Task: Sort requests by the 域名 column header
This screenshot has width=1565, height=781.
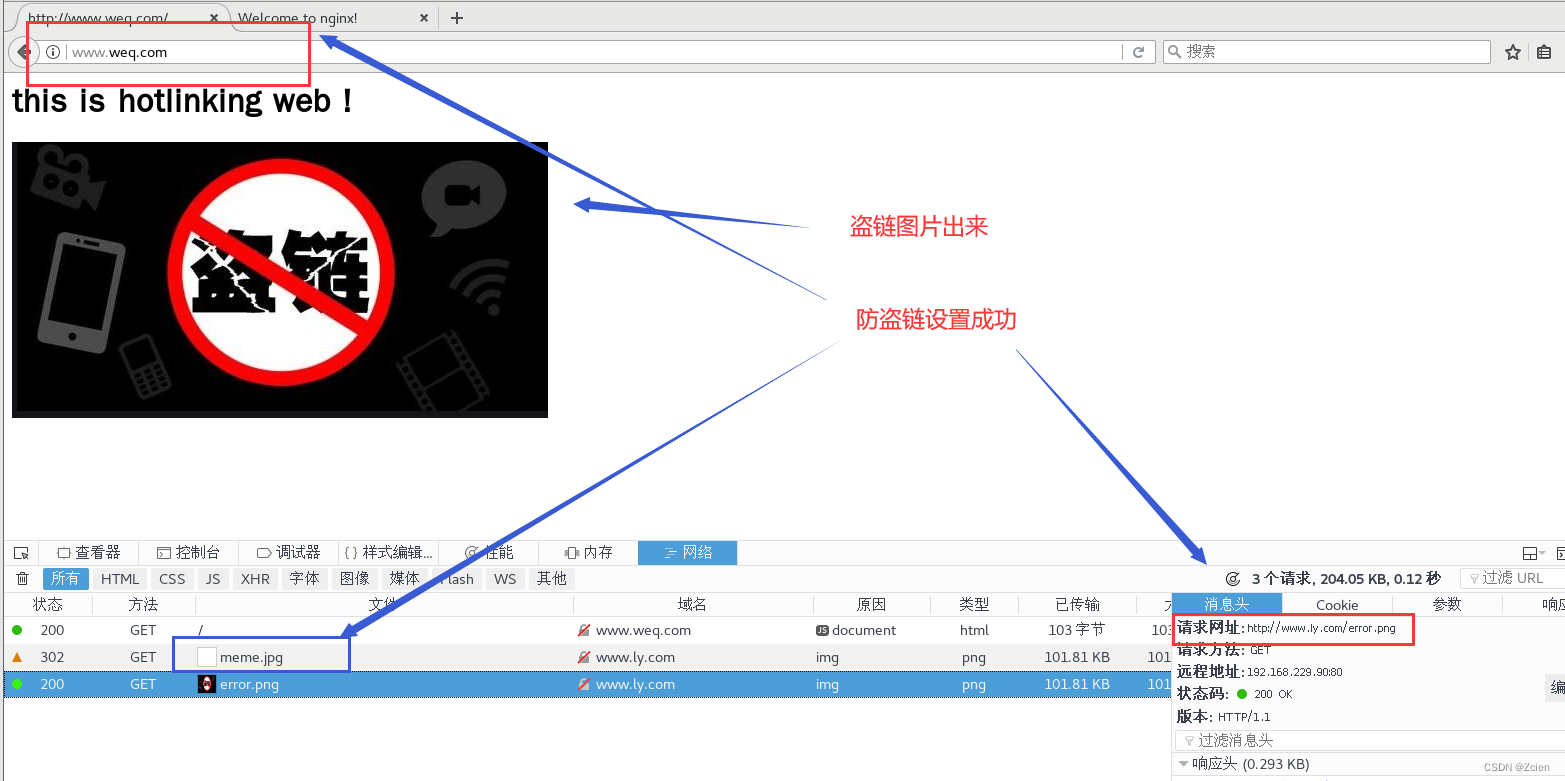Action: tap(692, 604)
